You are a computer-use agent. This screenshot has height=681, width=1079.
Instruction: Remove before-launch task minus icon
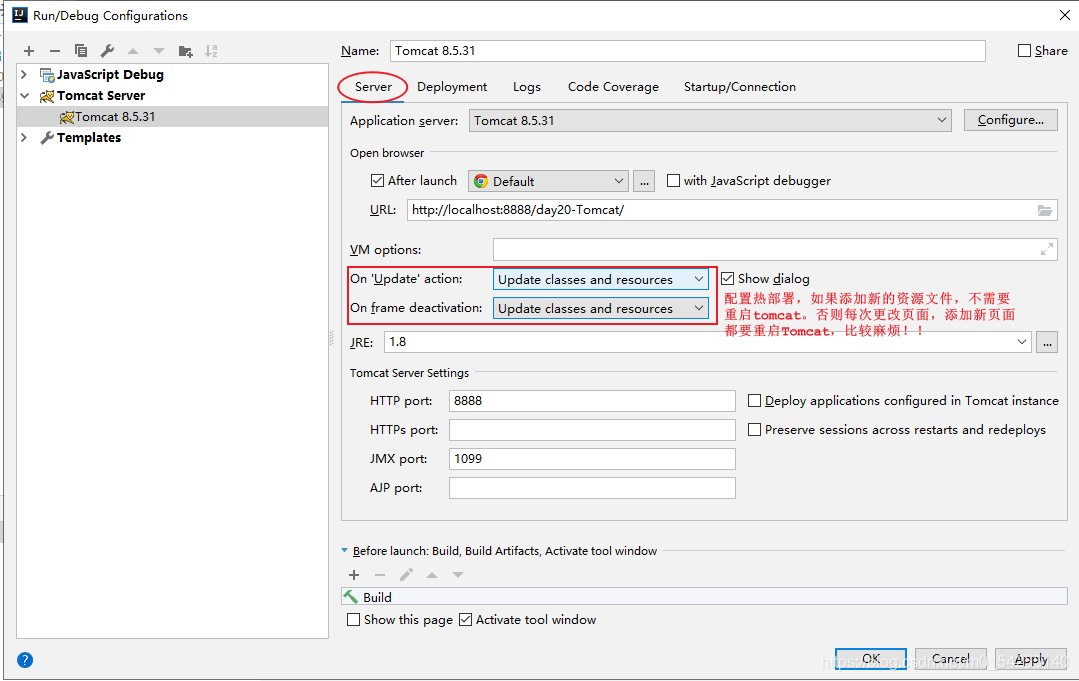380,575
